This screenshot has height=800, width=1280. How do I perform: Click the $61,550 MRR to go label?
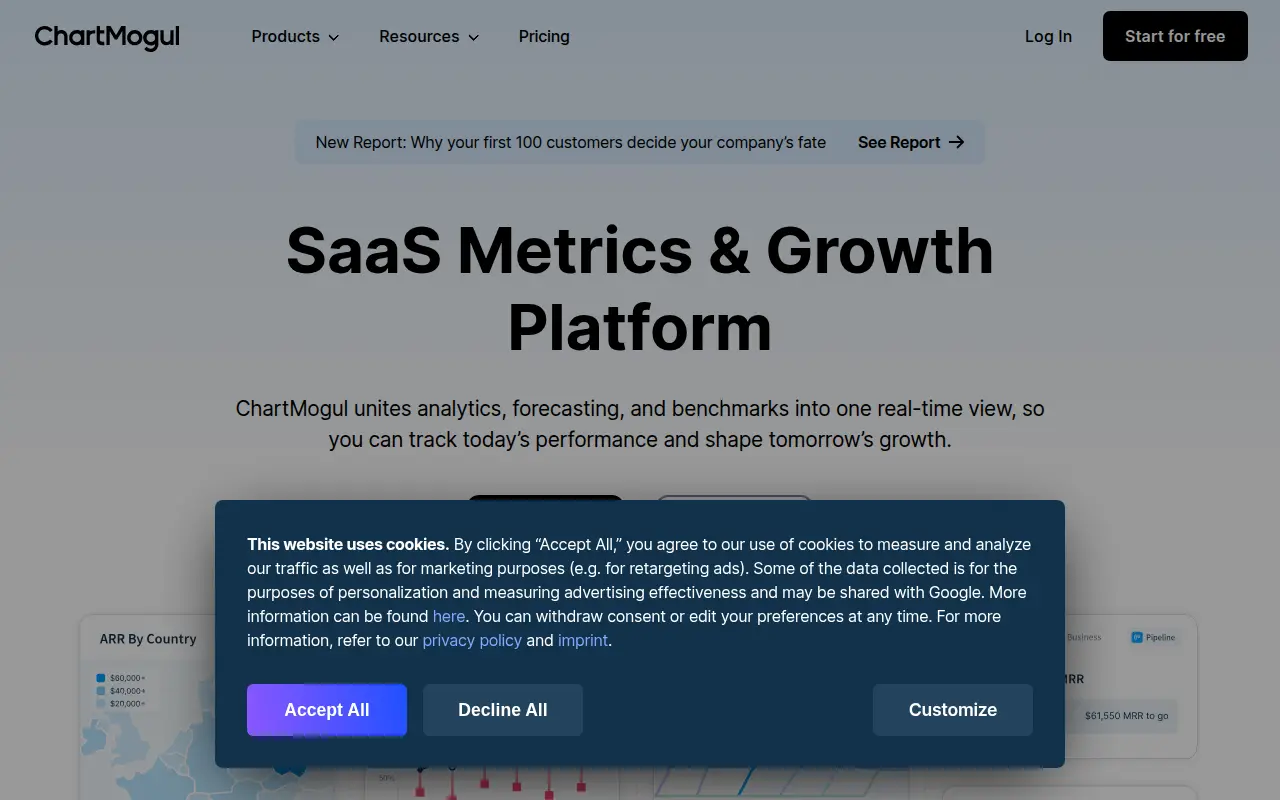1126,716
